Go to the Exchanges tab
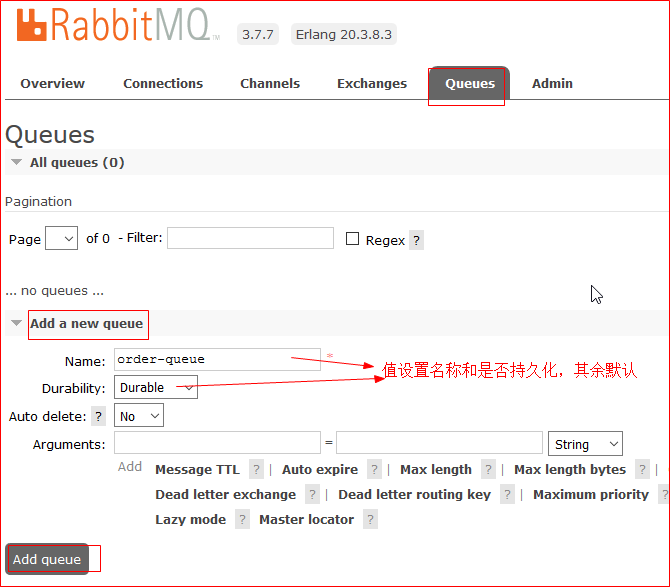The image size is (670, 587). click(372, 83)
